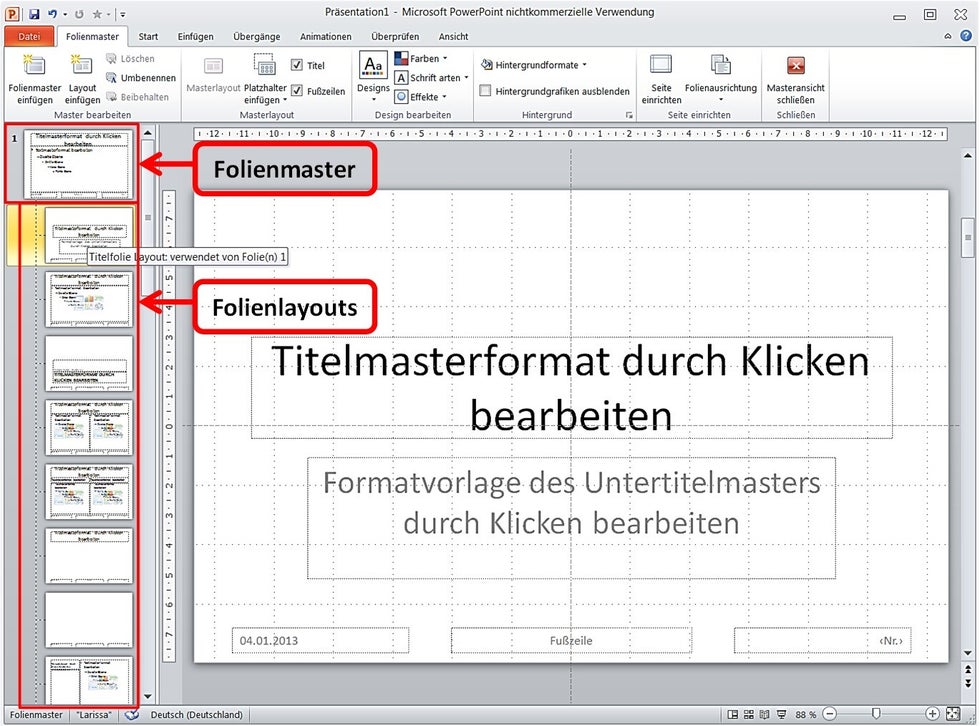Click the Umbenennen rename icon
980x726 pixels.
pos(111,78)
